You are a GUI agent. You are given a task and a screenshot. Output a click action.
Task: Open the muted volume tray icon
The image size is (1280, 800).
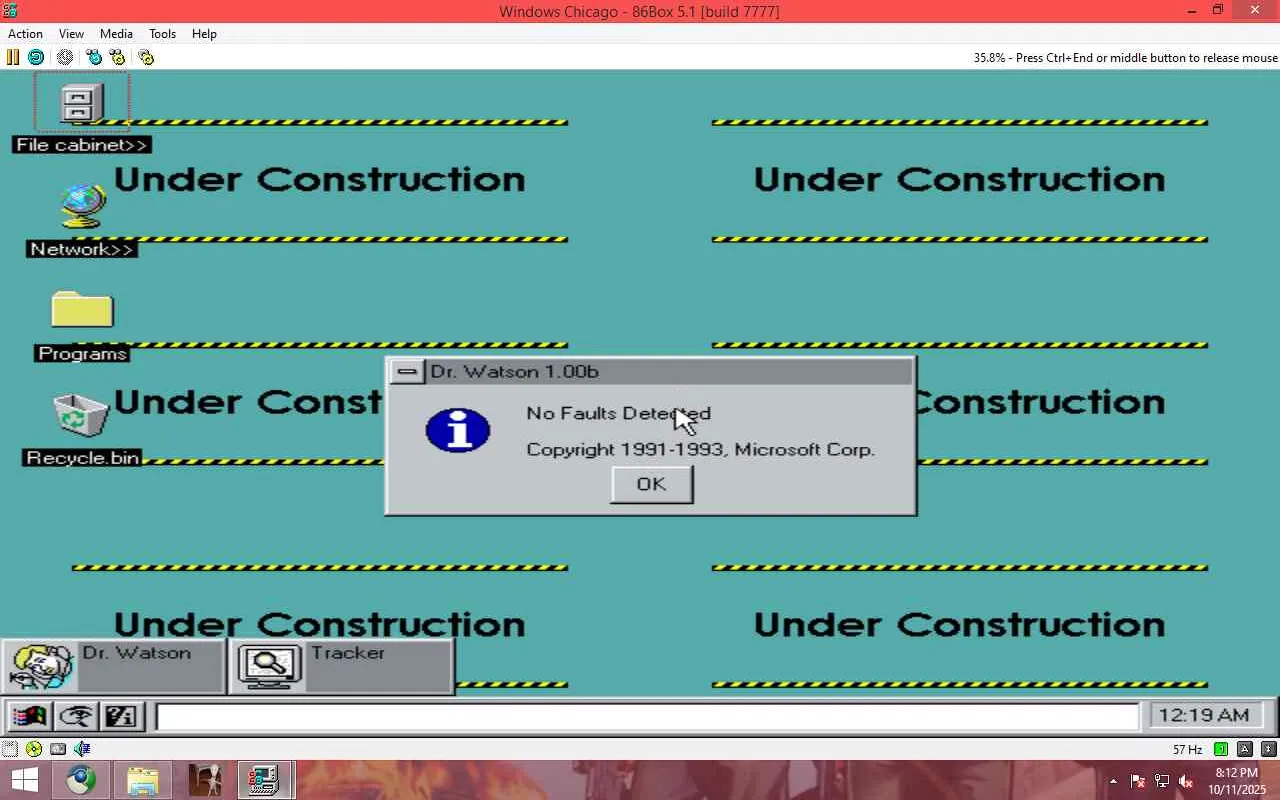click(x=1186, y=781)
